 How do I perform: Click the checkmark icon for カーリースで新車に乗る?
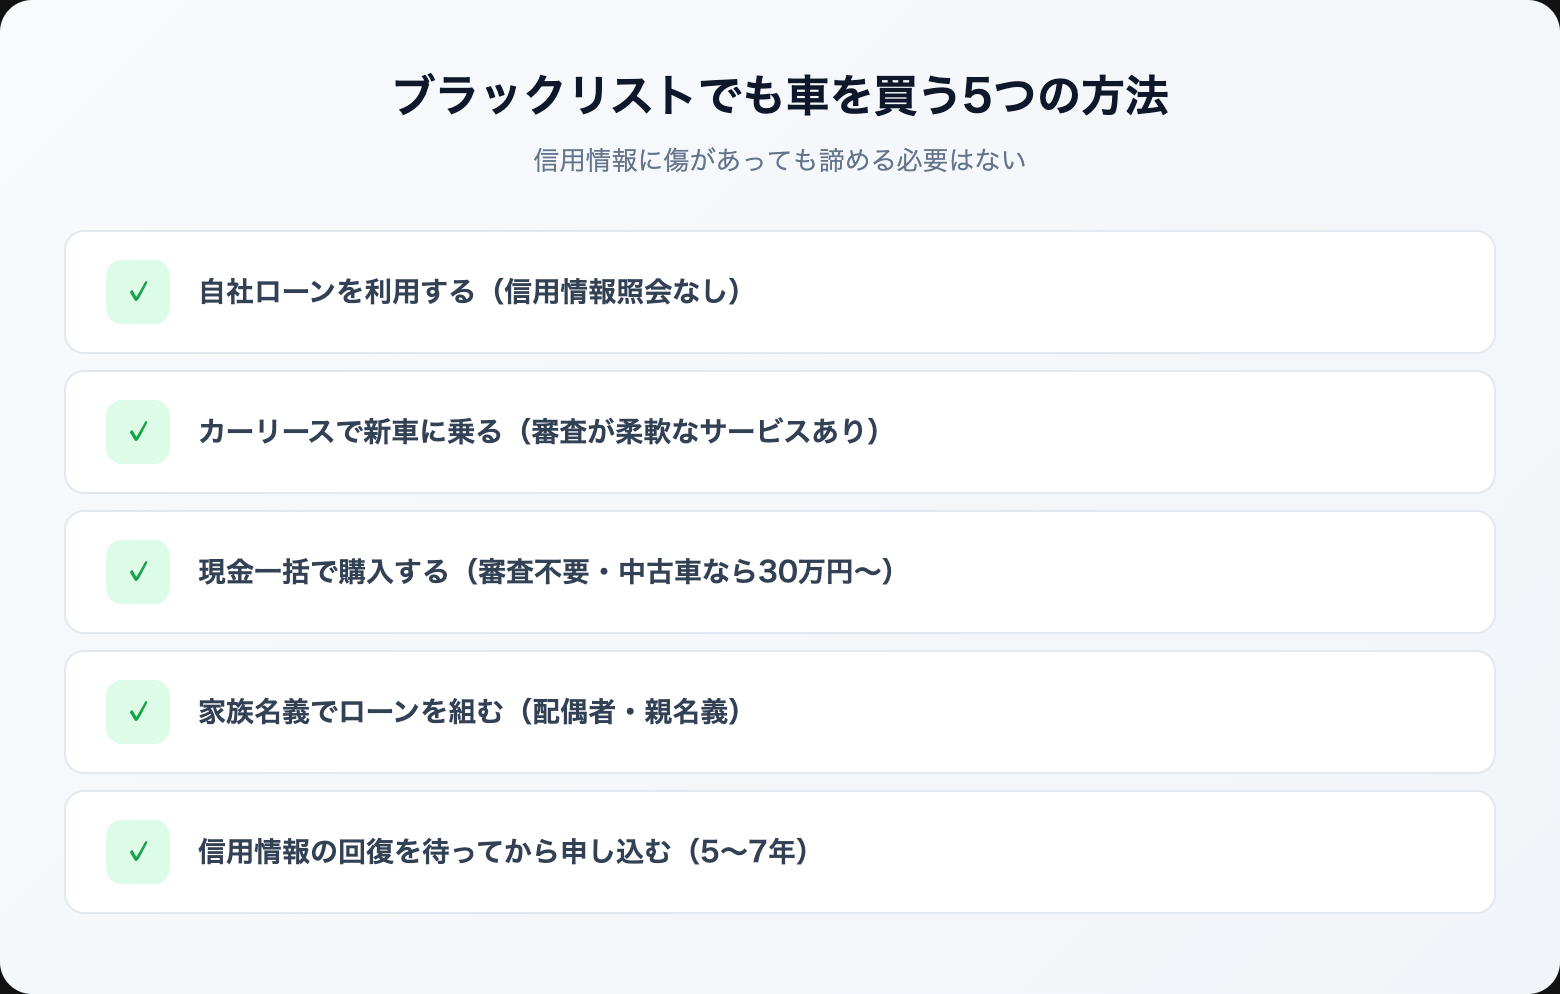[x=138, y=432]
